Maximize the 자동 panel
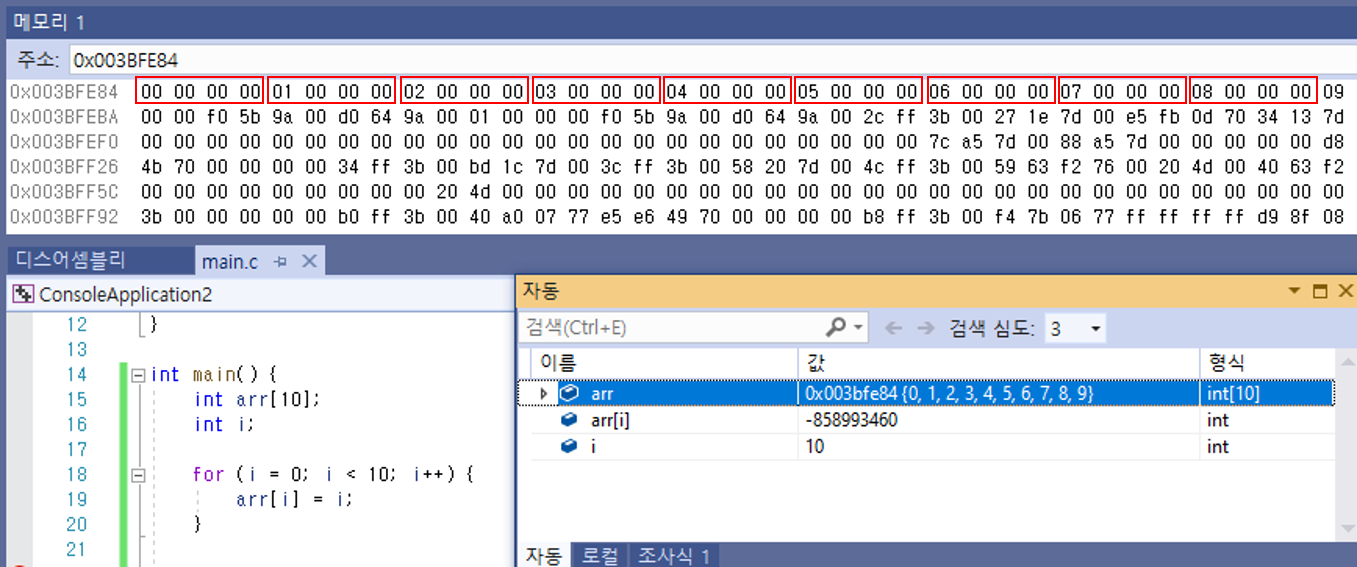Screen dimensions: 1357x567 1319,291
